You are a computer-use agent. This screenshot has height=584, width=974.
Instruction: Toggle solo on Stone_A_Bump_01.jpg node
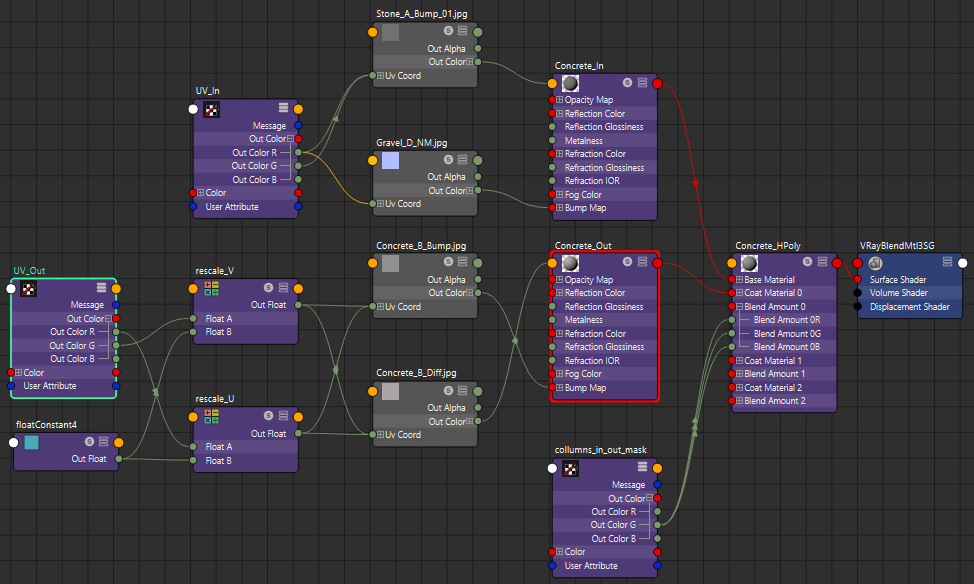coord(448,30)
